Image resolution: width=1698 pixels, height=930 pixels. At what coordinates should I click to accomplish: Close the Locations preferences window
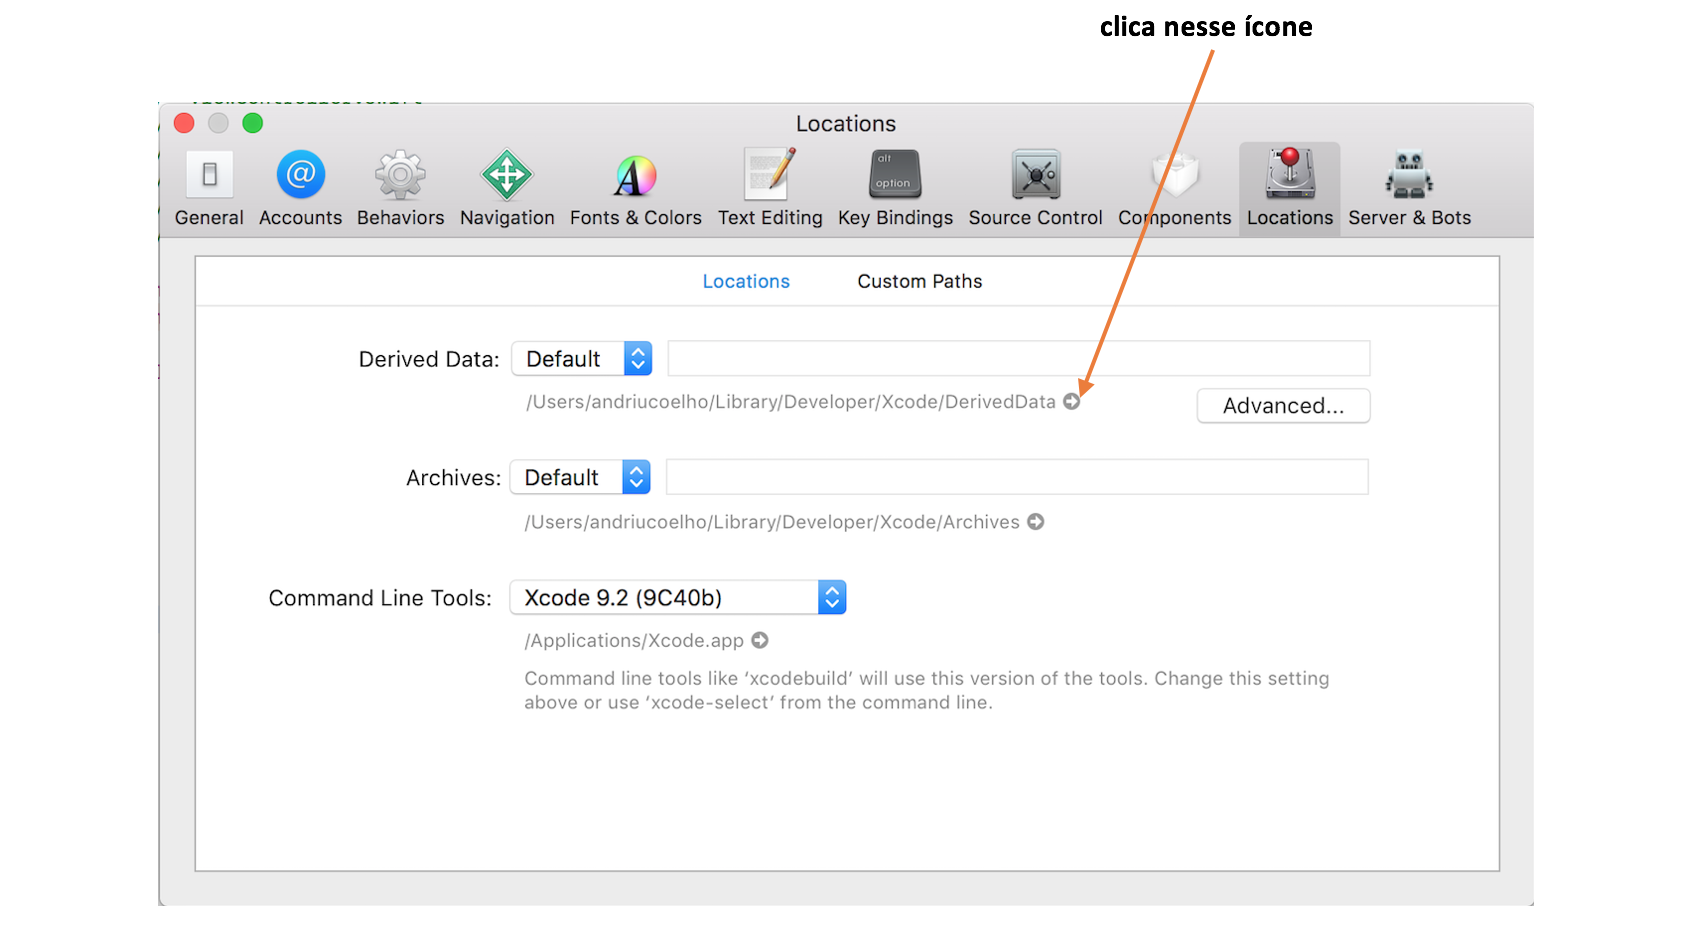[x=184, y=123]
